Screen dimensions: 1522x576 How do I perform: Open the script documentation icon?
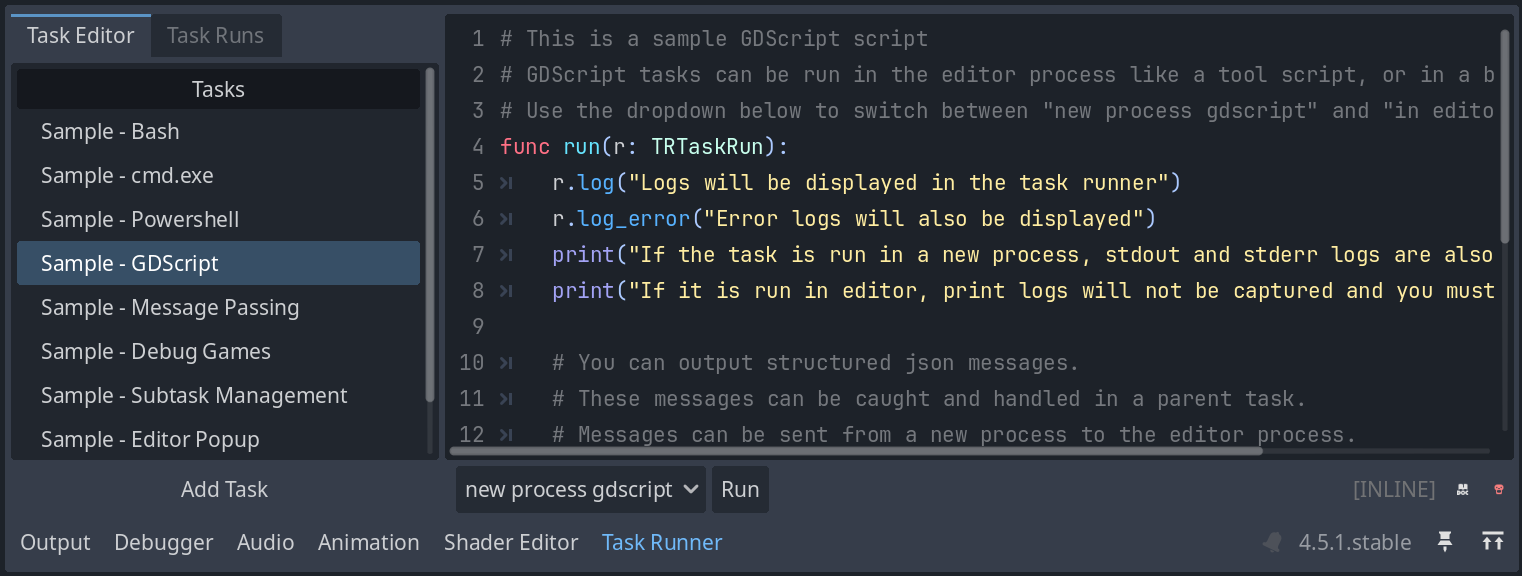[1462, 489]
